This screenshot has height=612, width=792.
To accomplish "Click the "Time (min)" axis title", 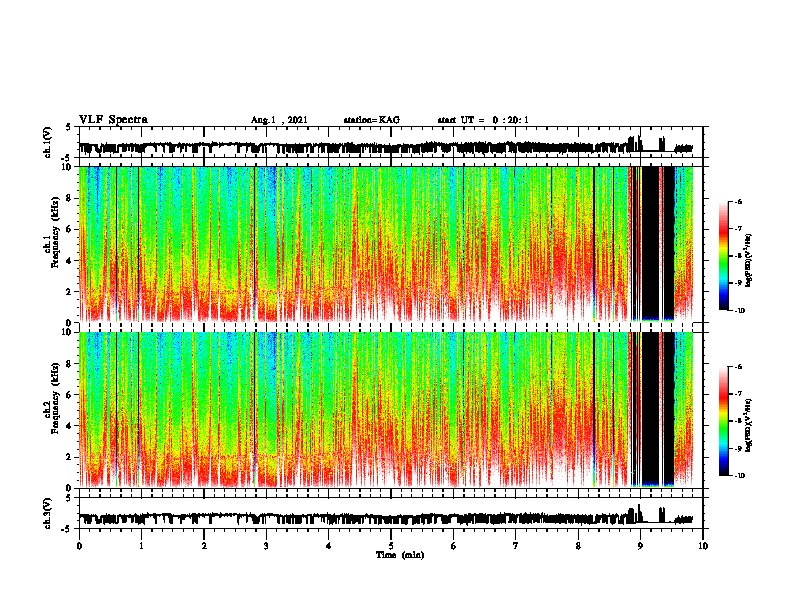I will click(x=400, y=555).
